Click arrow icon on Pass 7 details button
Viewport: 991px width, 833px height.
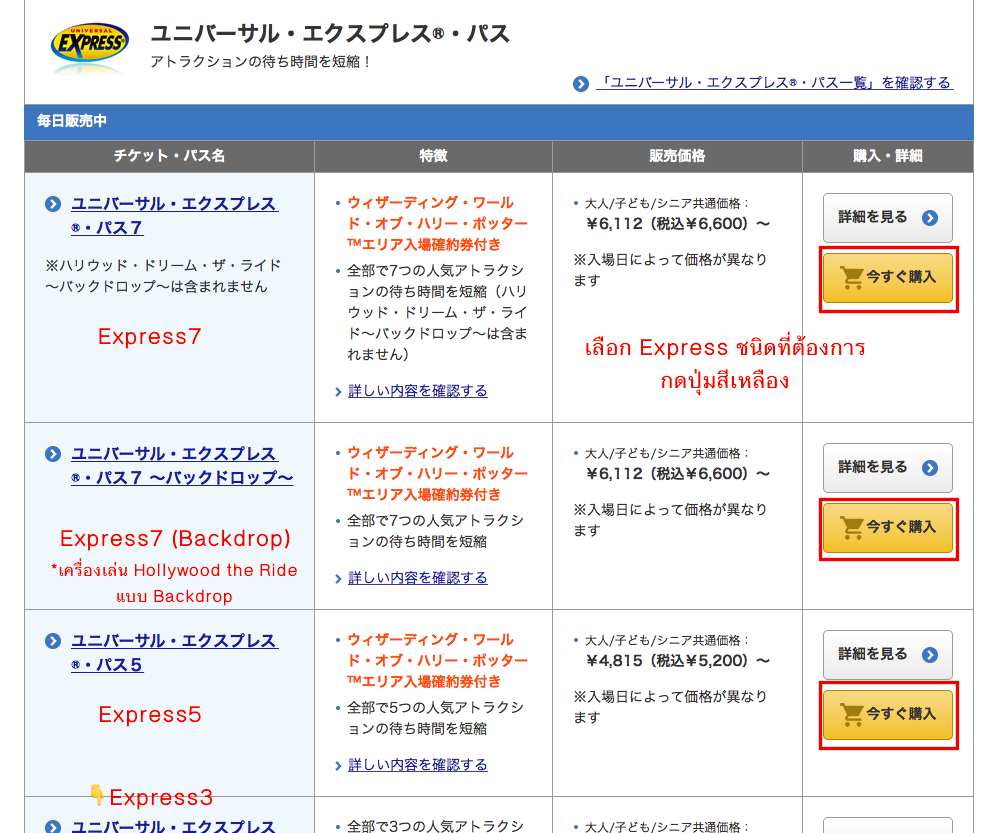point(930,218)
